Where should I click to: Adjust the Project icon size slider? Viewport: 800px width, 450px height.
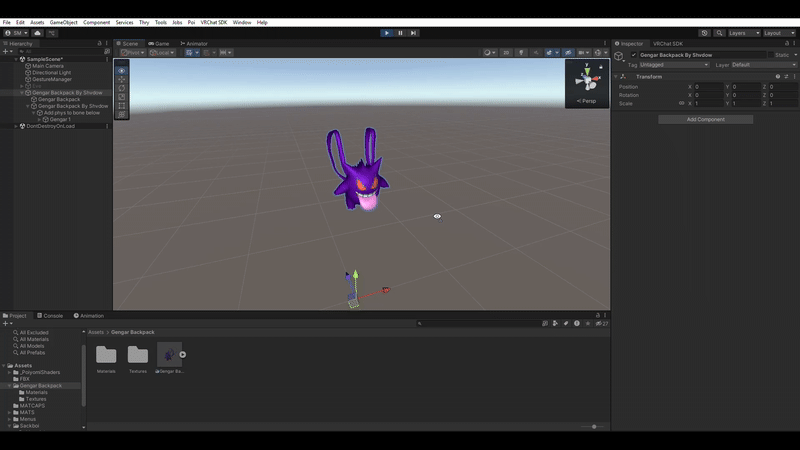594,427
